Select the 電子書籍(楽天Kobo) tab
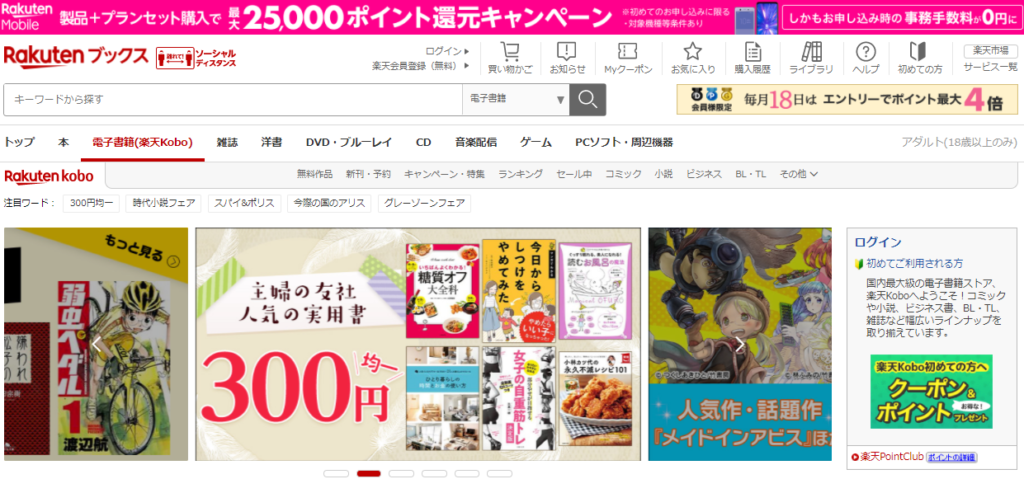 click(x=142, y=142)
